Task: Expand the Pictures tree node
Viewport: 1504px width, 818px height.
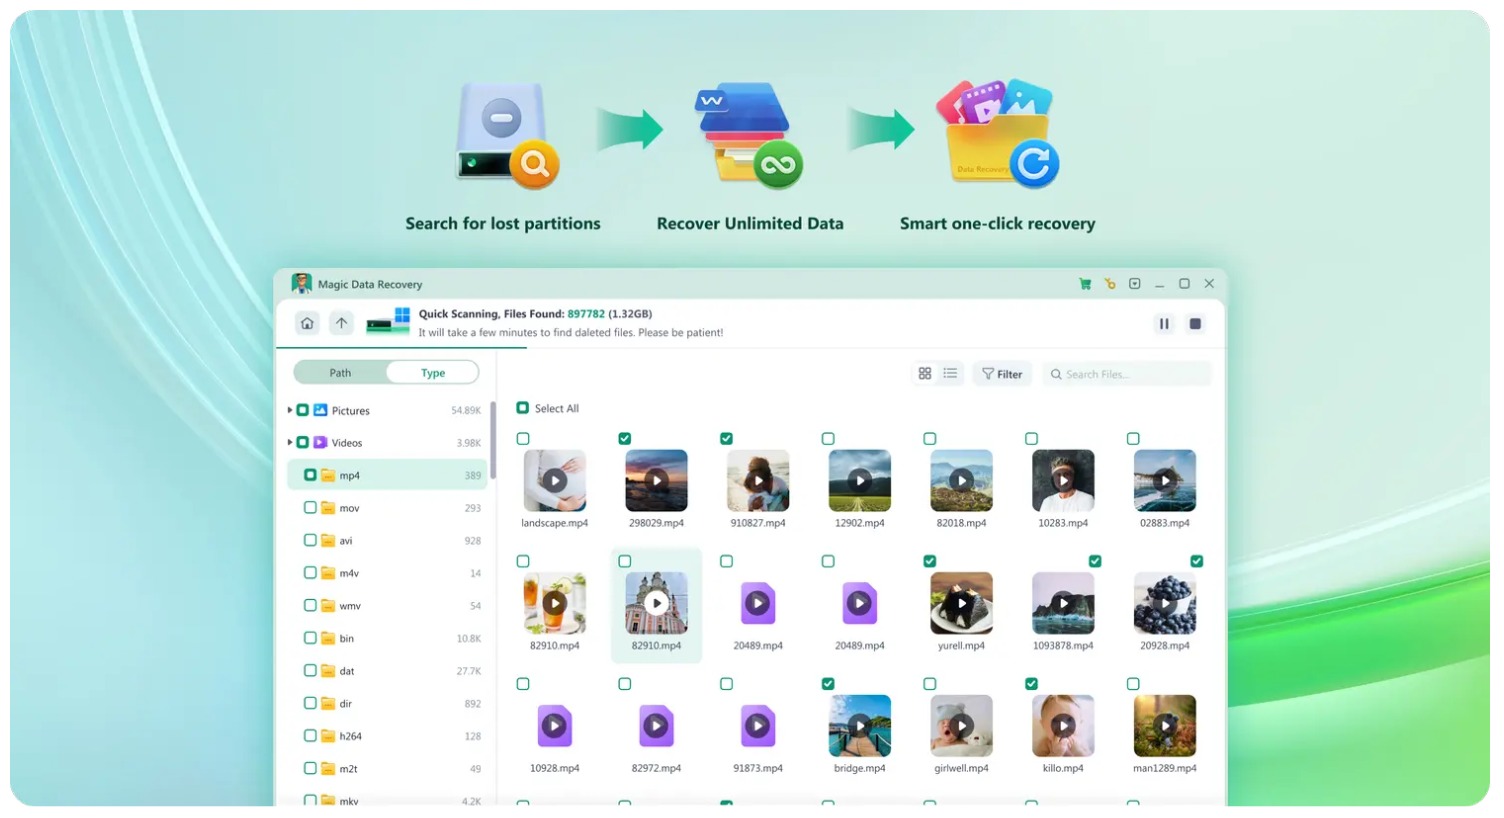Action: 290,410
